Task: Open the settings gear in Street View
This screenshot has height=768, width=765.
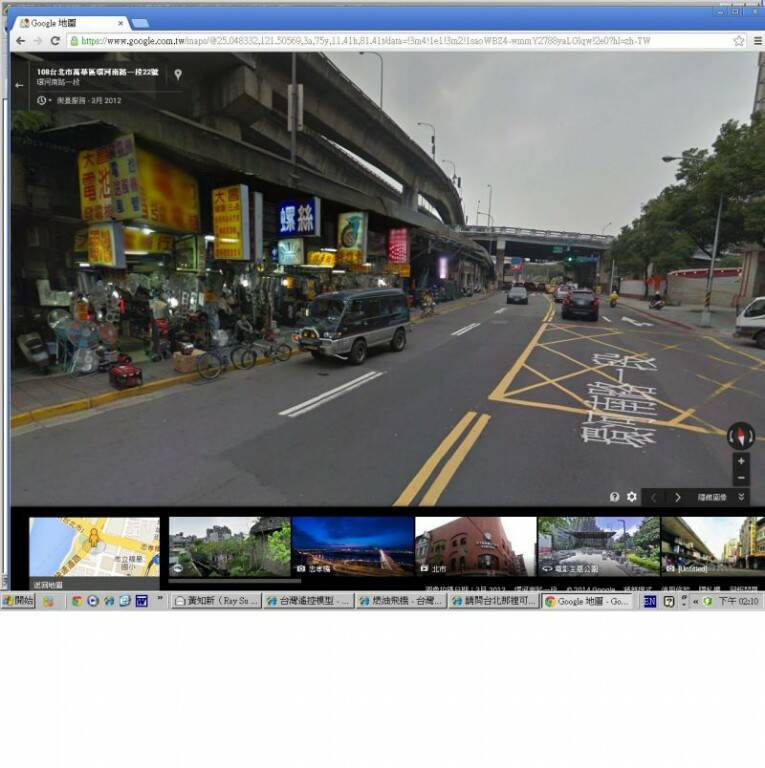Action: pos(631,497)
